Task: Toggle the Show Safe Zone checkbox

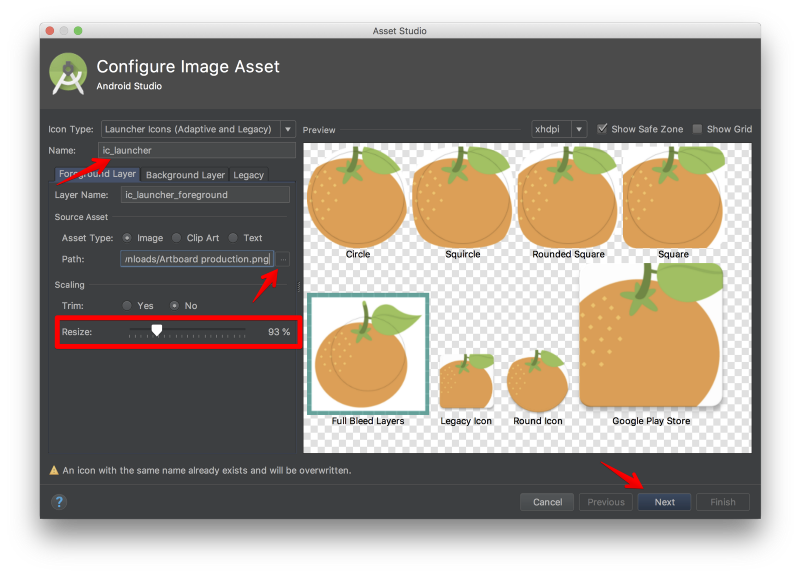Action: pyautogui.click(x=602, y=129)
